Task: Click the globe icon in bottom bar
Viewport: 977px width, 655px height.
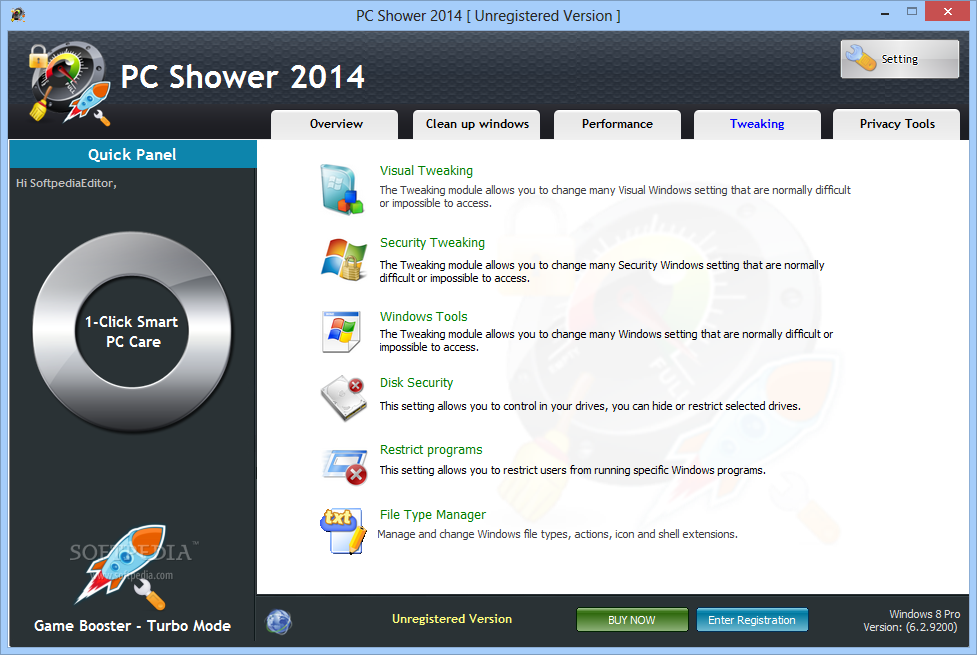Action: tap(279, 621)
